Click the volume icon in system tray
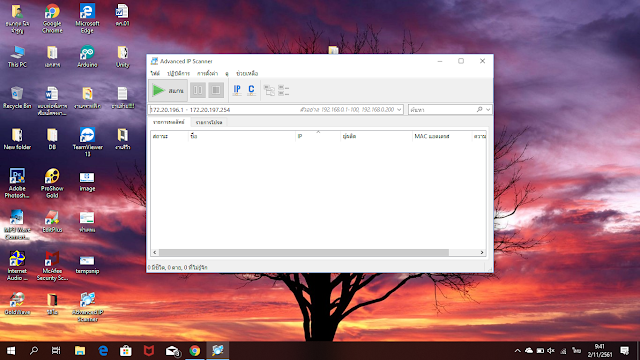Screen dimensions: 640x360 (551, 351)
